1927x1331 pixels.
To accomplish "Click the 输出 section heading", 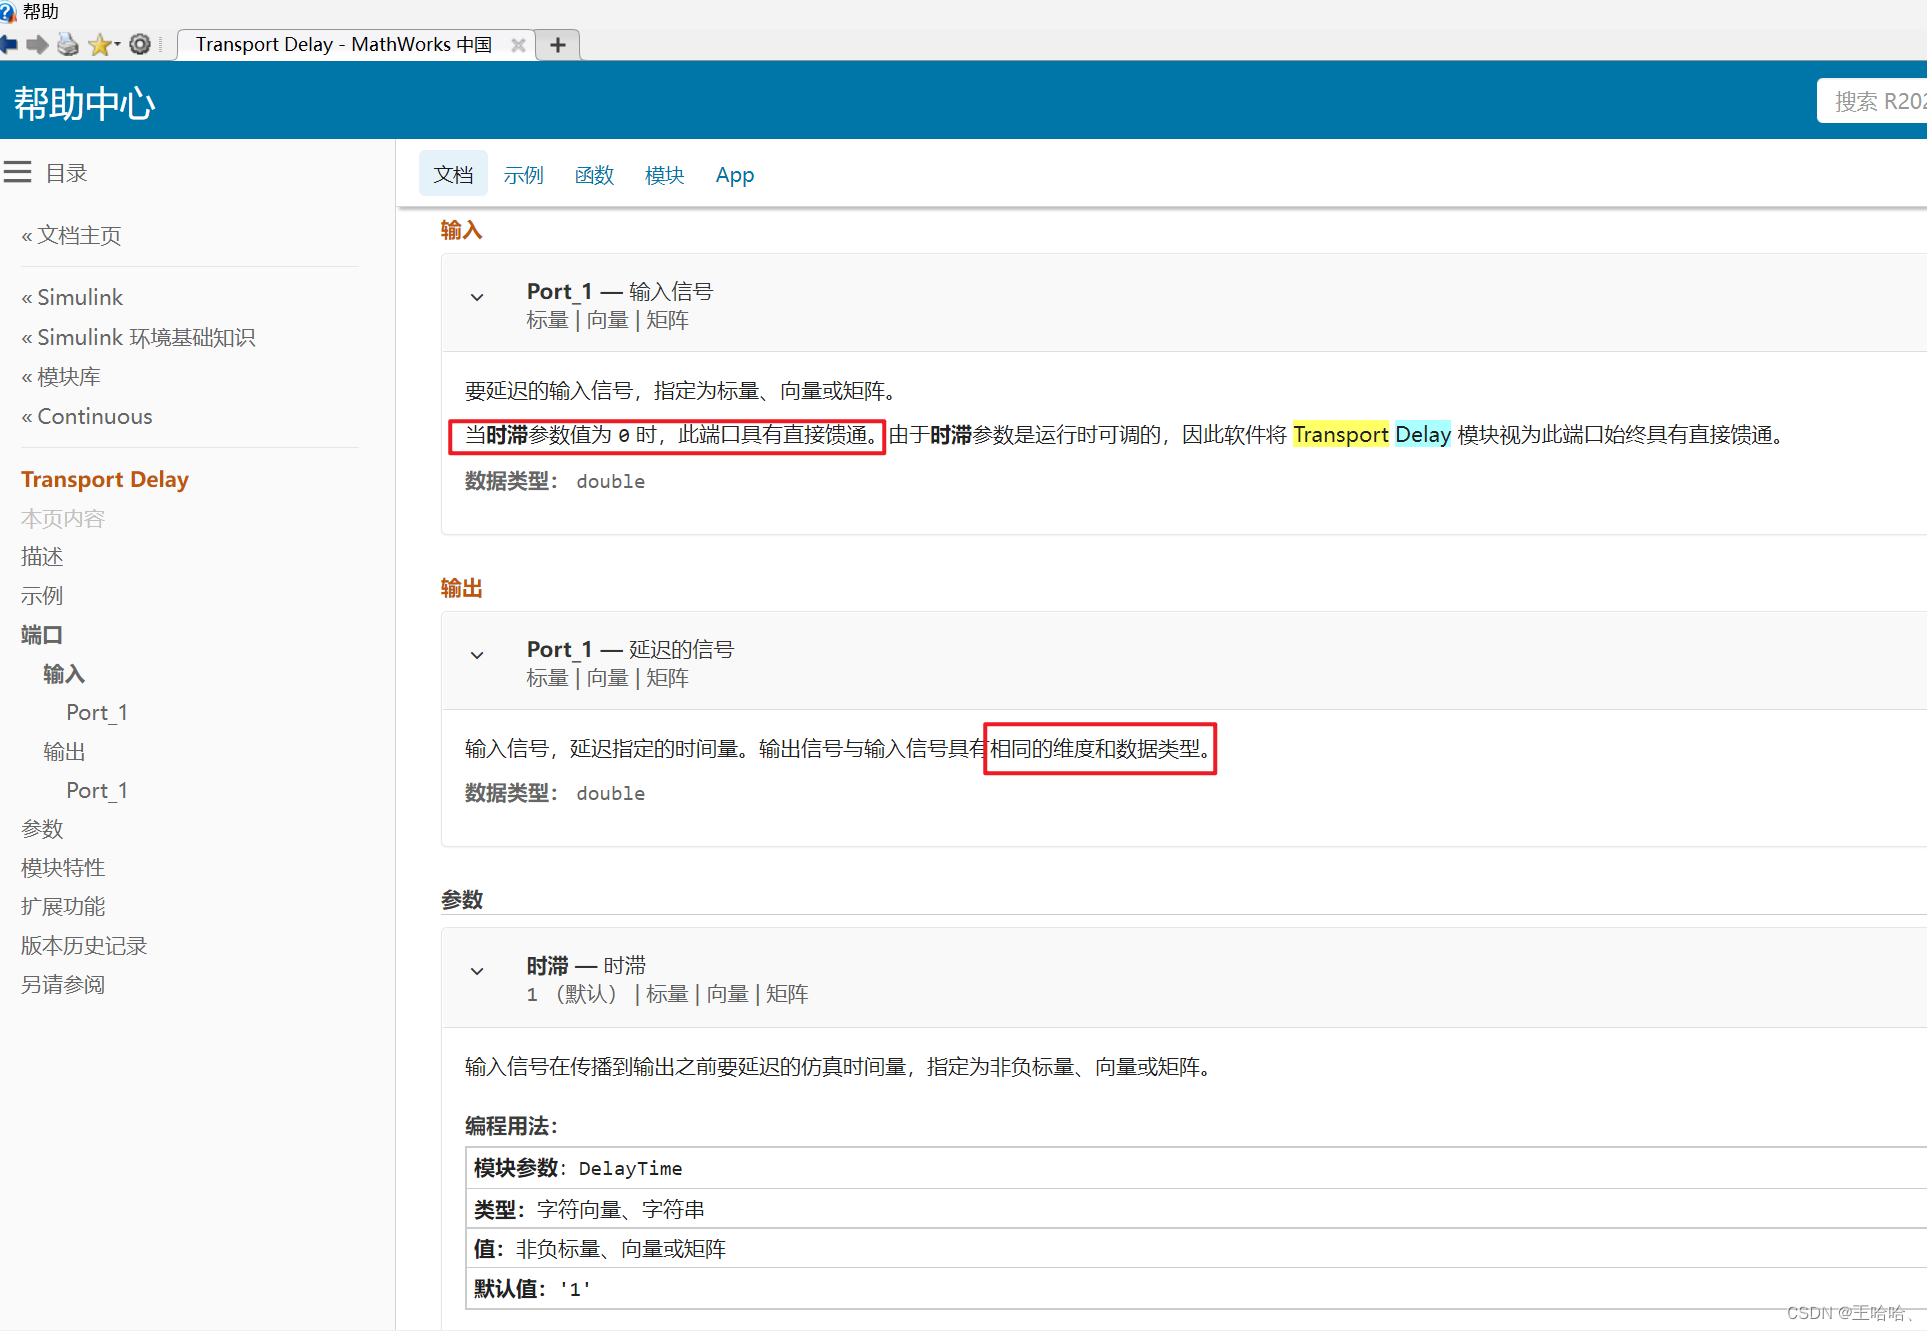I will pyautogui.click(x=461, y=588).
